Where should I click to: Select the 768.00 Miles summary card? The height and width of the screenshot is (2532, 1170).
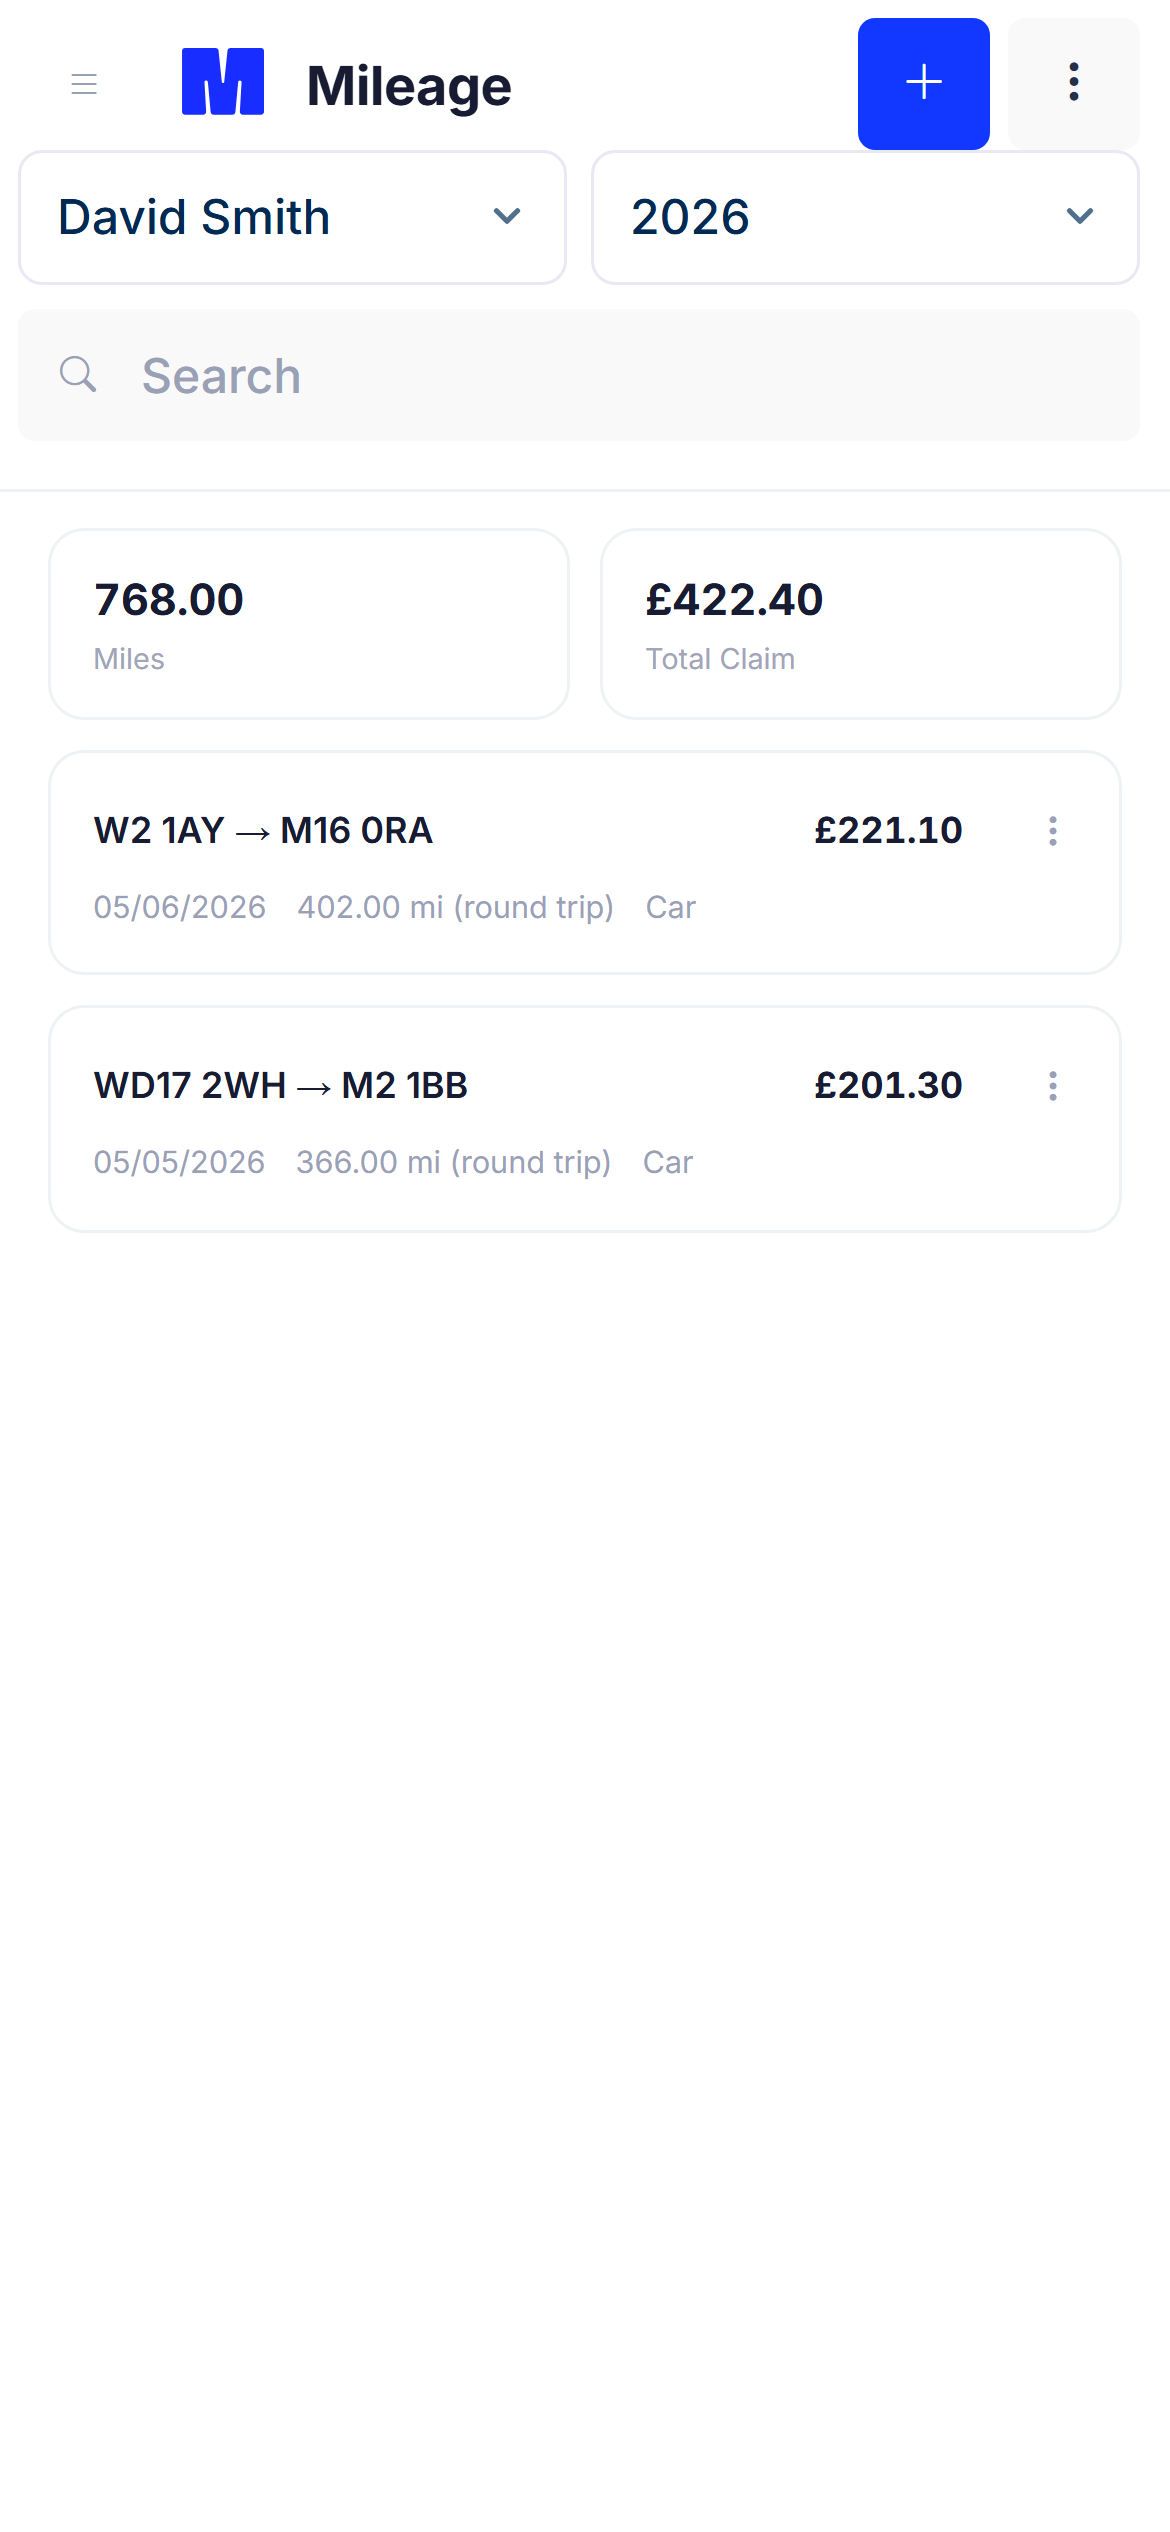(309, 624)
